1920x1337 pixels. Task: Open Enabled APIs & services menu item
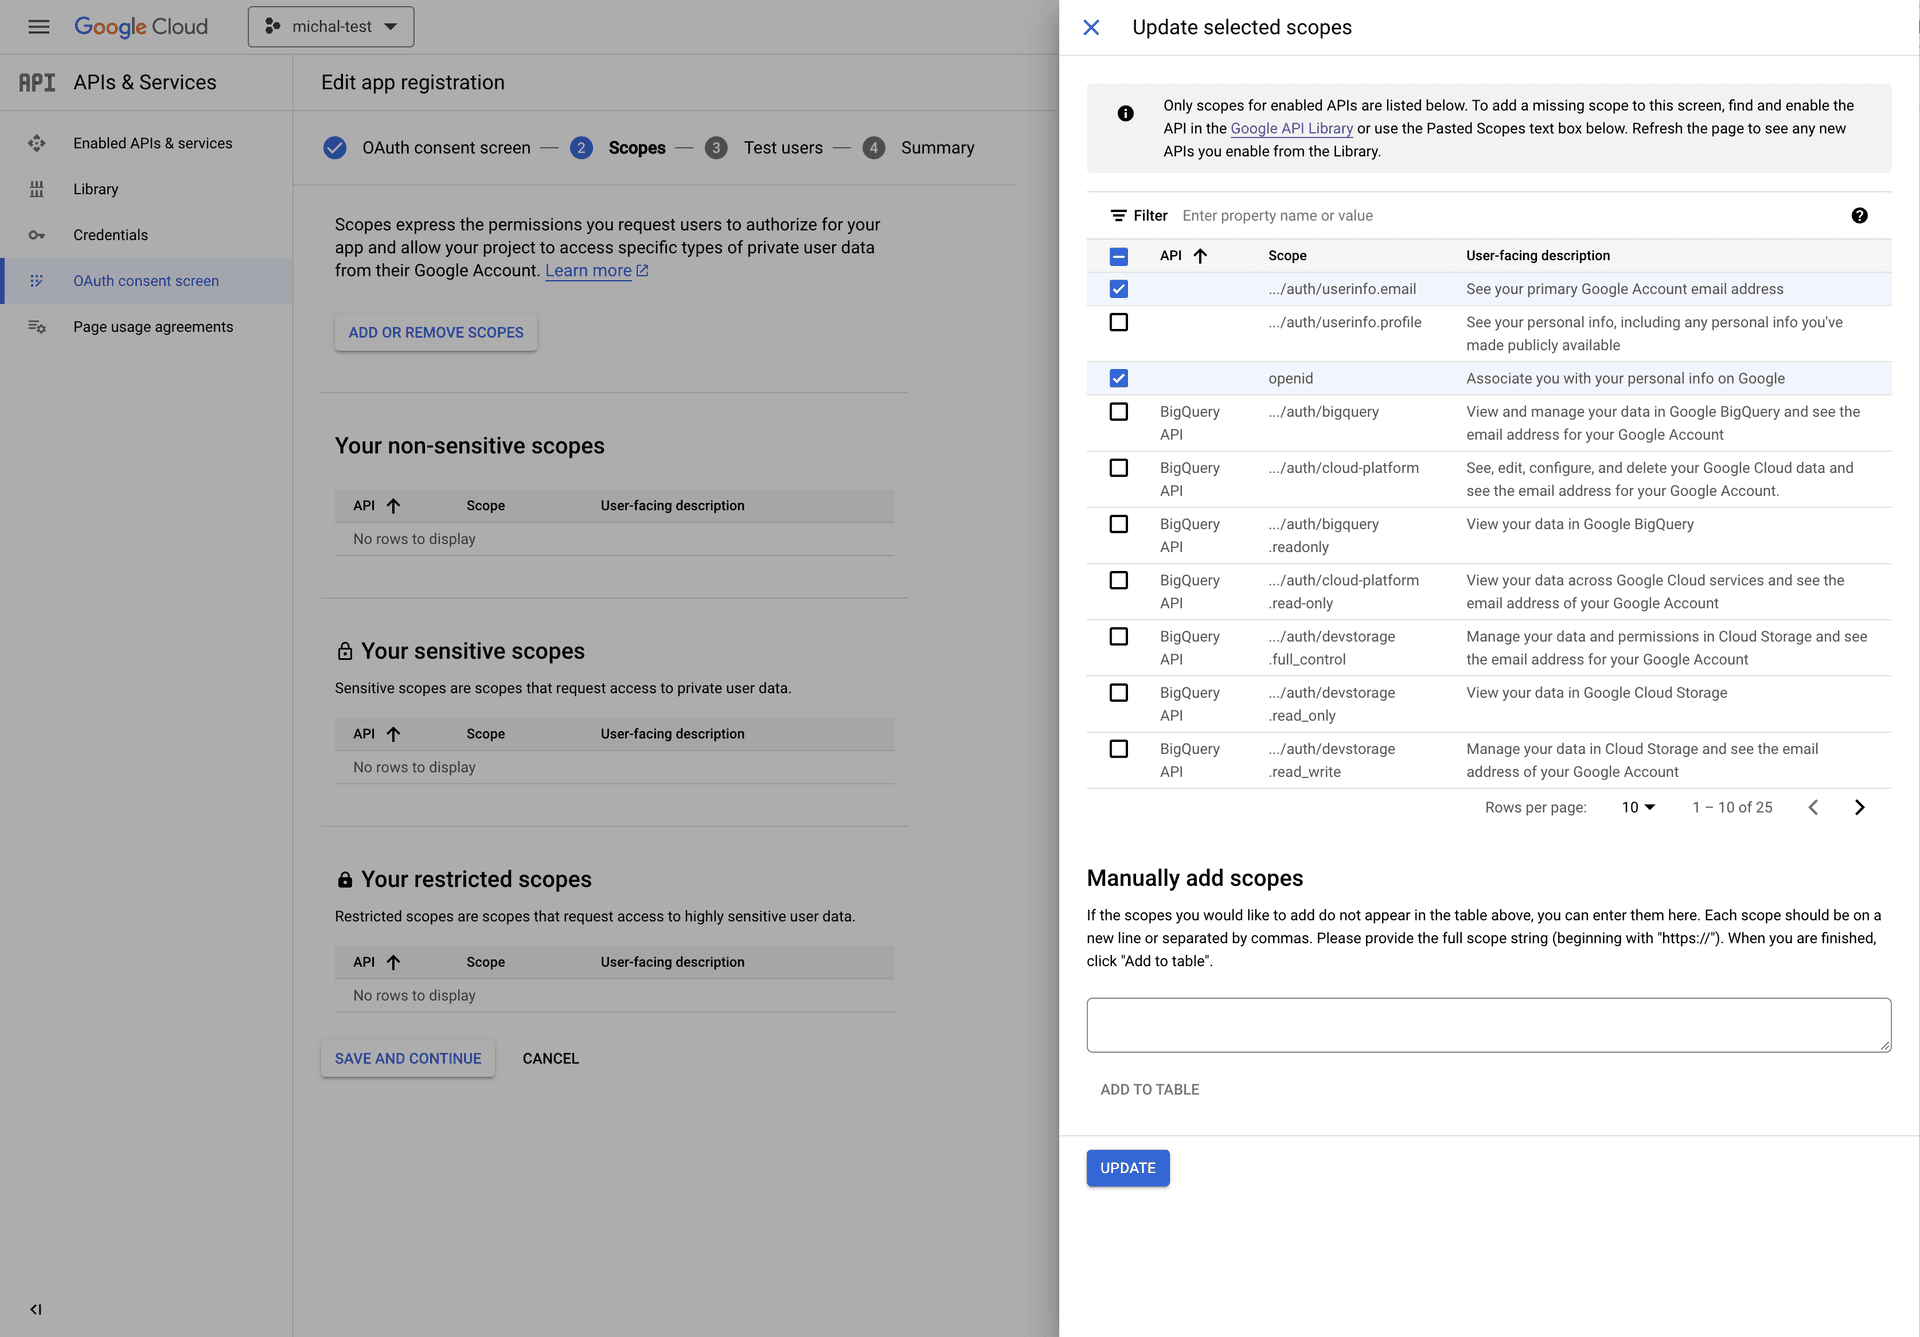[152, 143]
